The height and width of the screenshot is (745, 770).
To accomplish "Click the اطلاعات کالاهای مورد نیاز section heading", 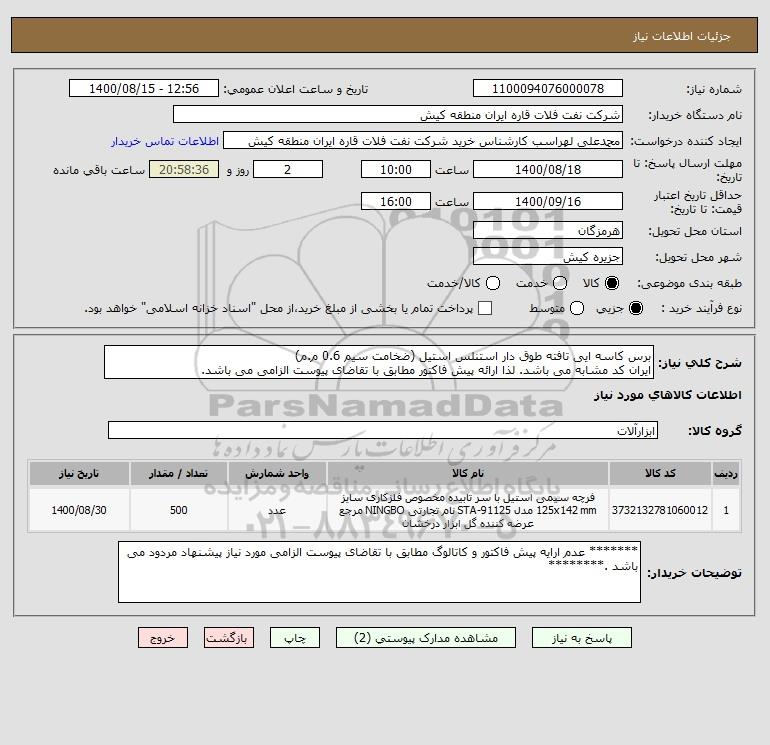I will tap(668, 395).
